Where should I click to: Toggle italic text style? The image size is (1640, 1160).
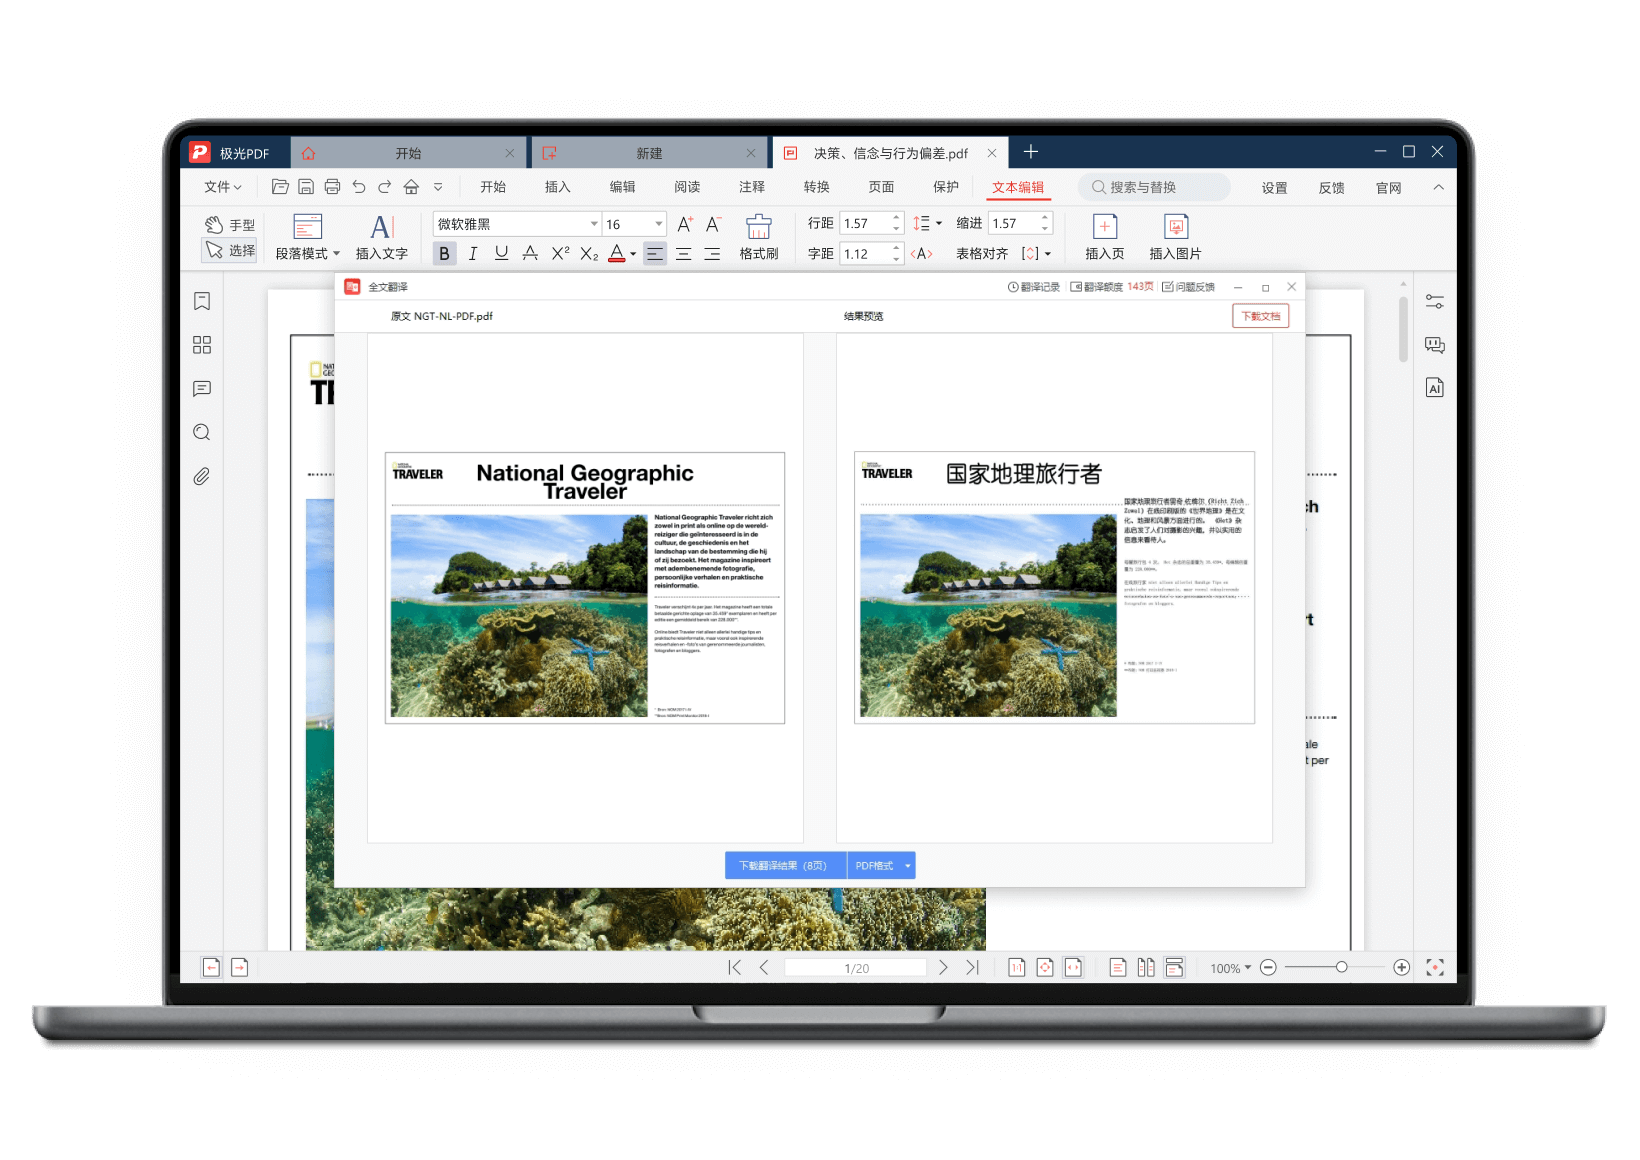(x=473, y=254)
